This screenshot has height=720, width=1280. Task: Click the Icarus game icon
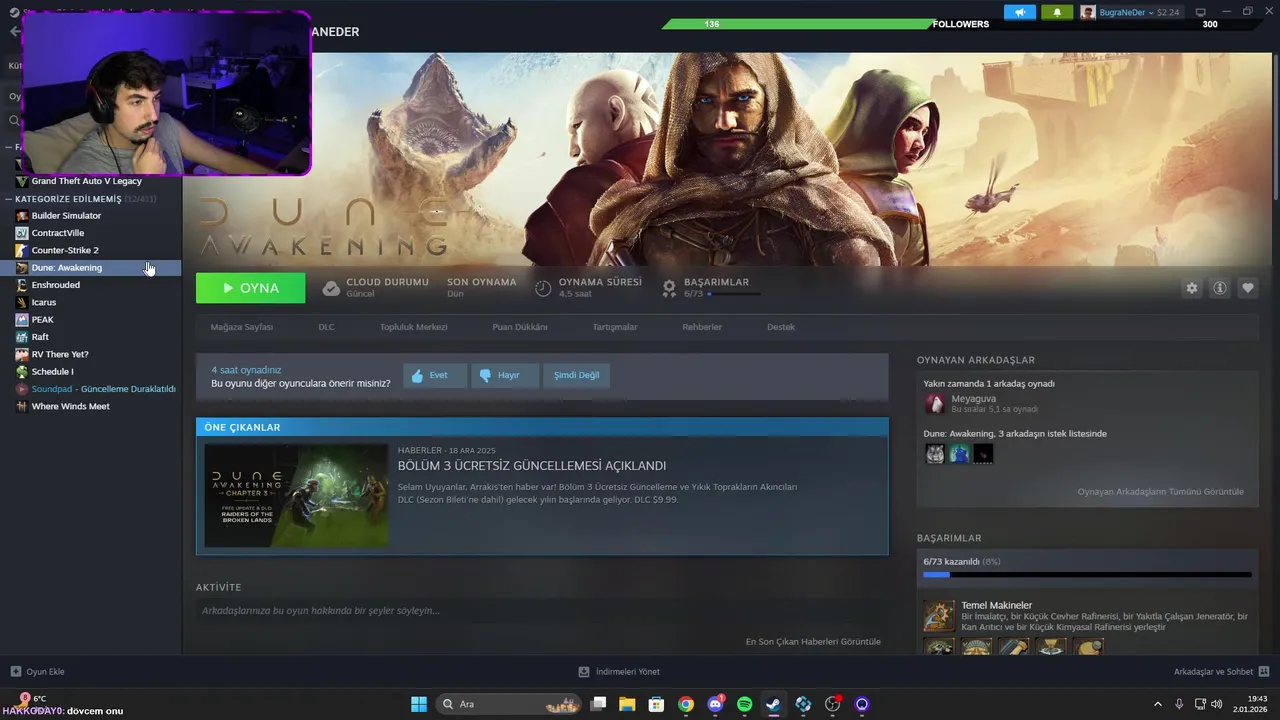point(22,302)
